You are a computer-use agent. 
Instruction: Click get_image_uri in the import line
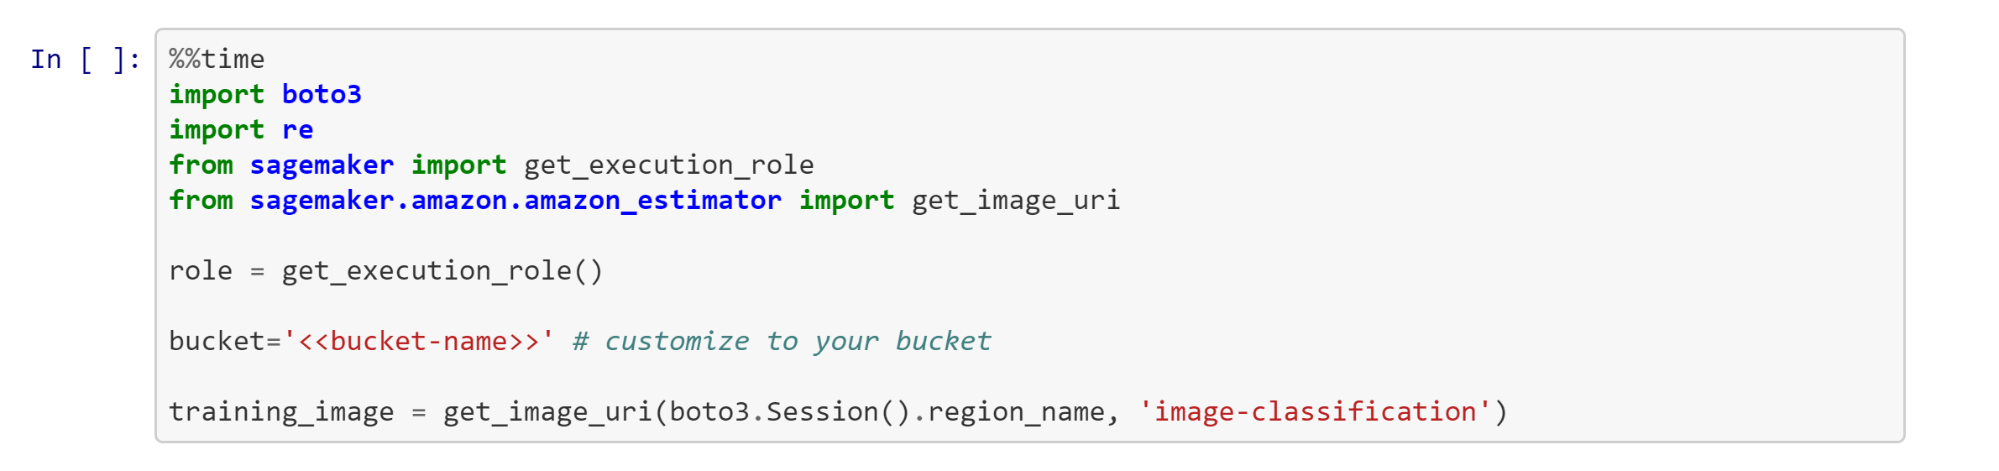coord(1015,200)
